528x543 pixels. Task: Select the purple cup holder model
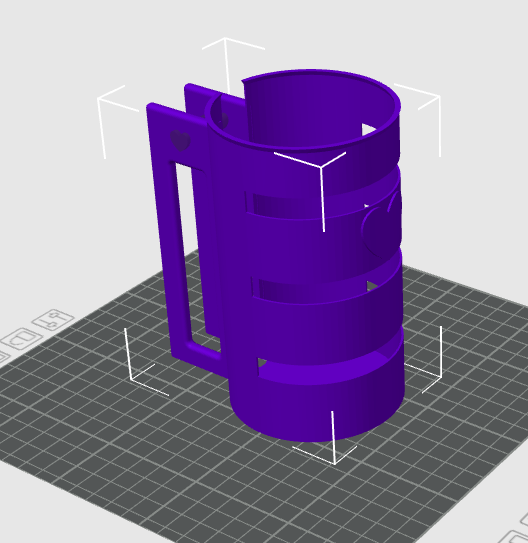click(277, 256)
